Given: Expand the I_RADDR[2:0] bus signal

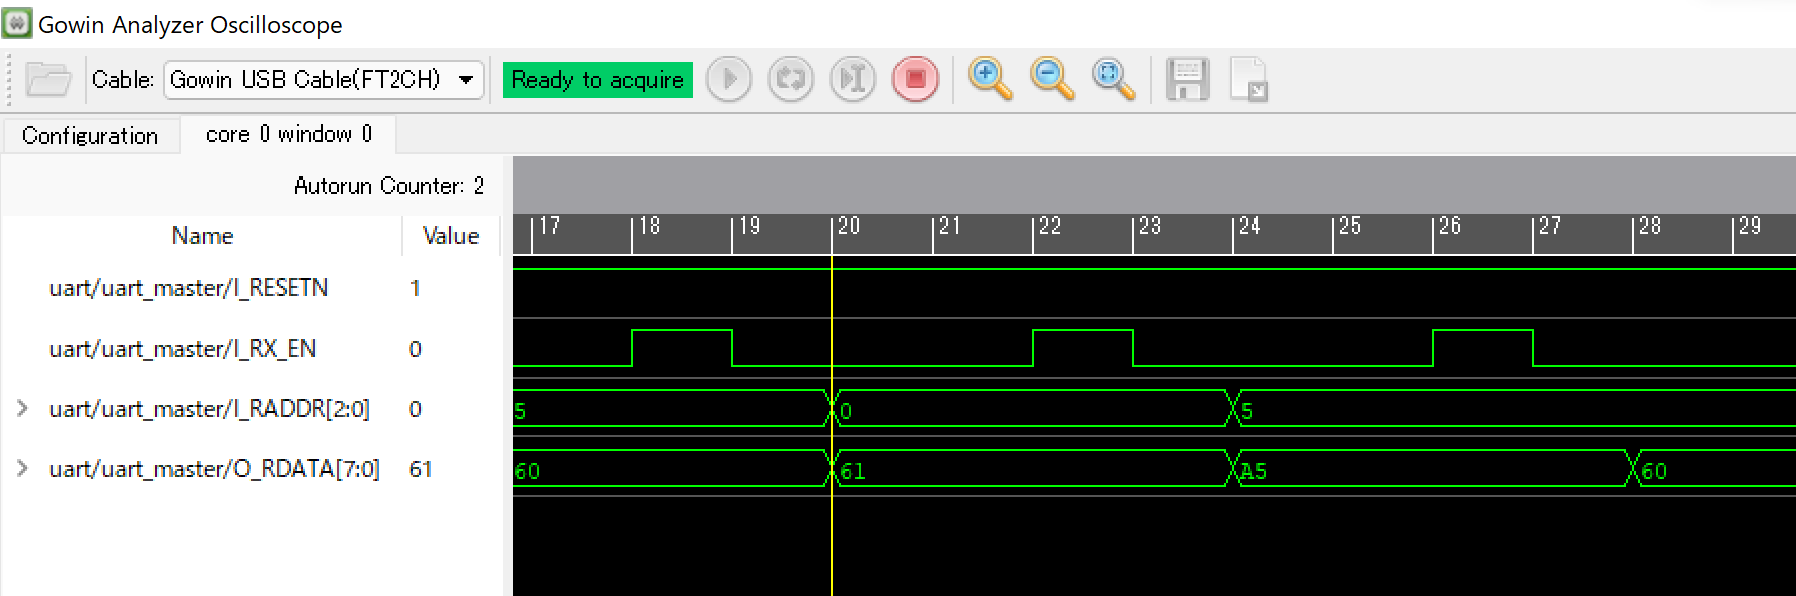Looking at the screenshot, I should [x=22, y=409].
